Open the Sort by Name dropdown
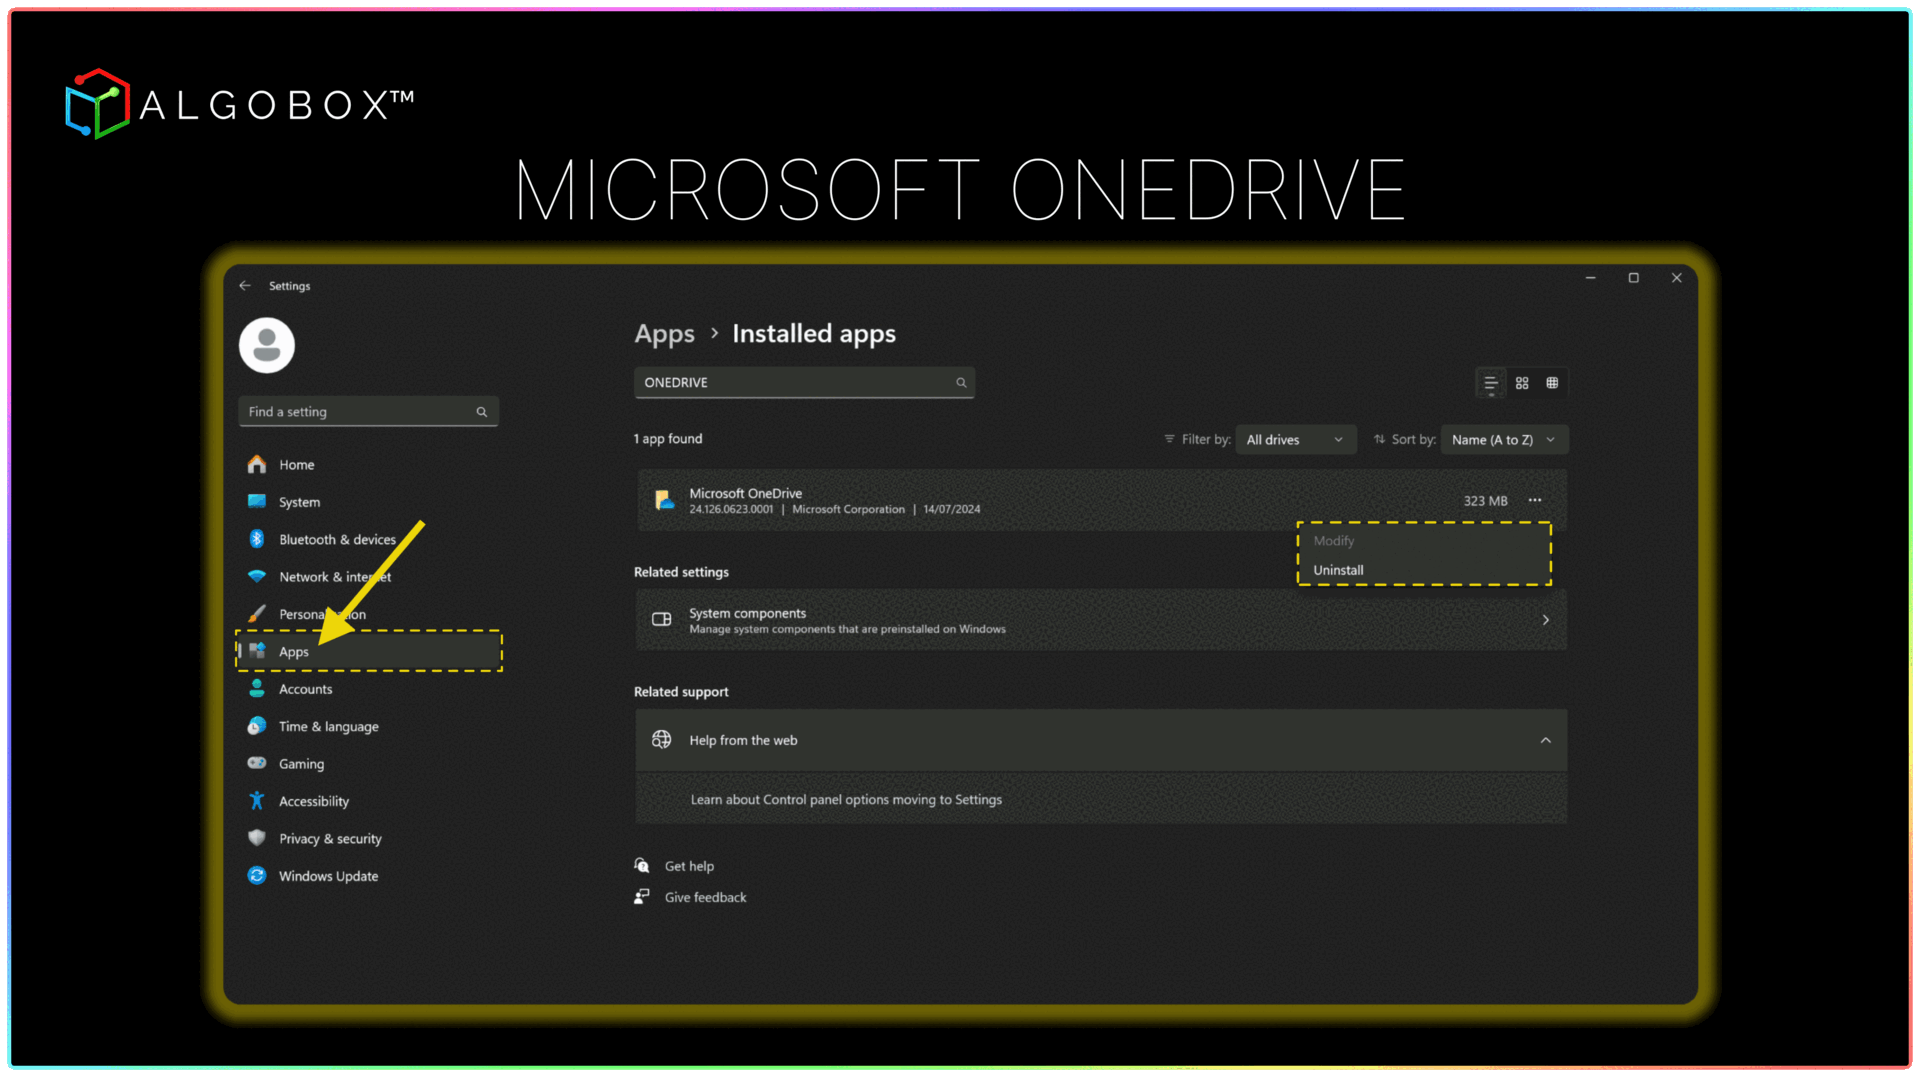The height and width of the screenshot is (1077, 1920). point(1503,440)
